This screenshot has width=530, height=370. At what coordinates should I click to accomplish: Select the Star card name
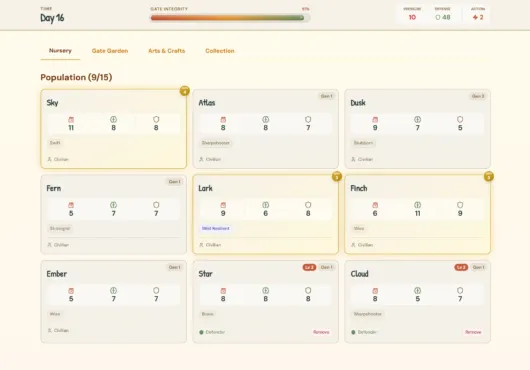(206, 274)
